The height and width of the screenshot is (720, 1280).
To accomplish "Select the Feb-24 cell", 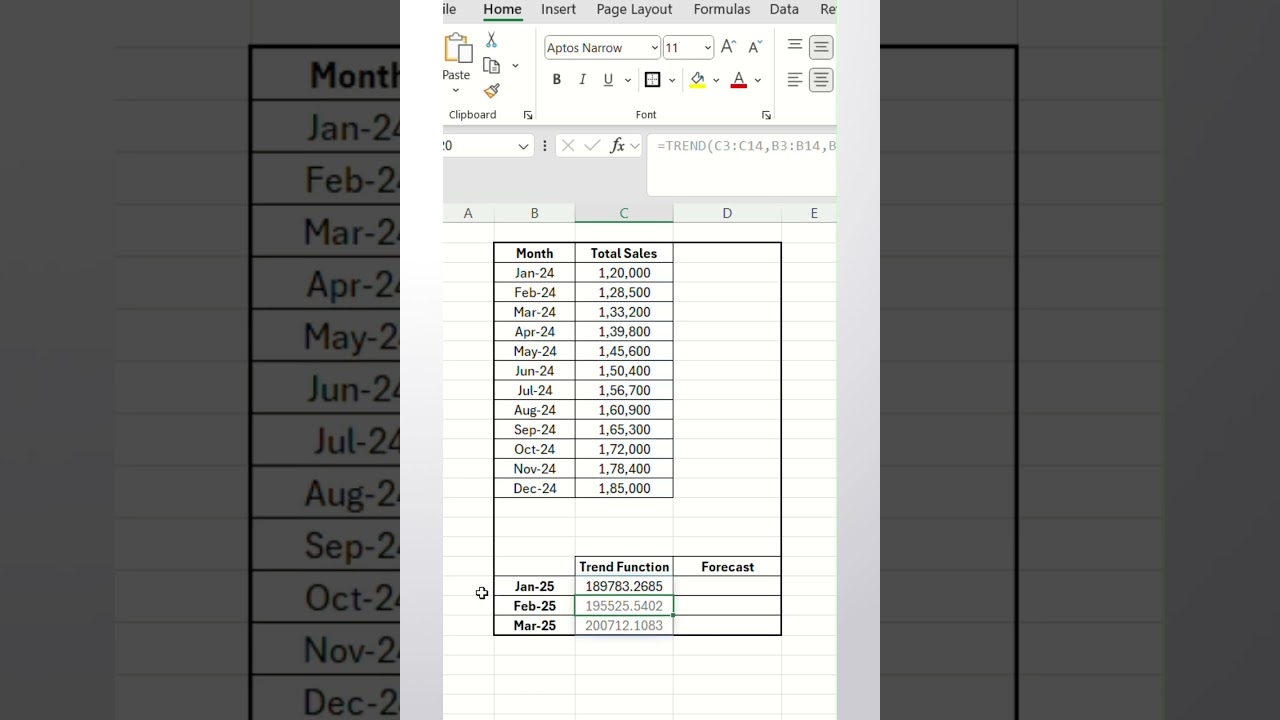I will click(x=534, y=292).
